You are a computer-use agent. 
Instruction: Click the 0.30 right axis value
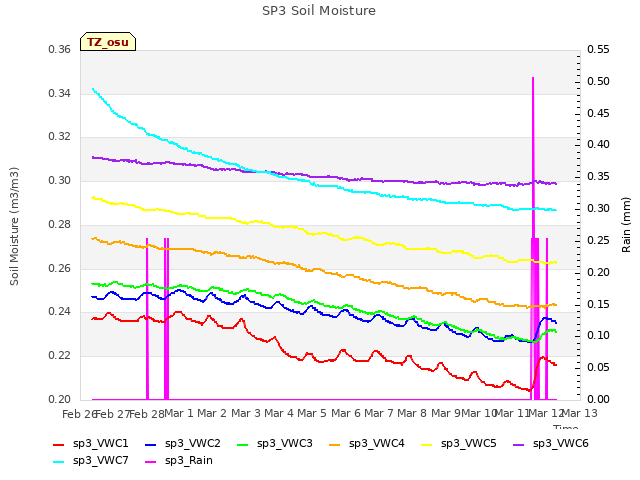coord(598,209)
